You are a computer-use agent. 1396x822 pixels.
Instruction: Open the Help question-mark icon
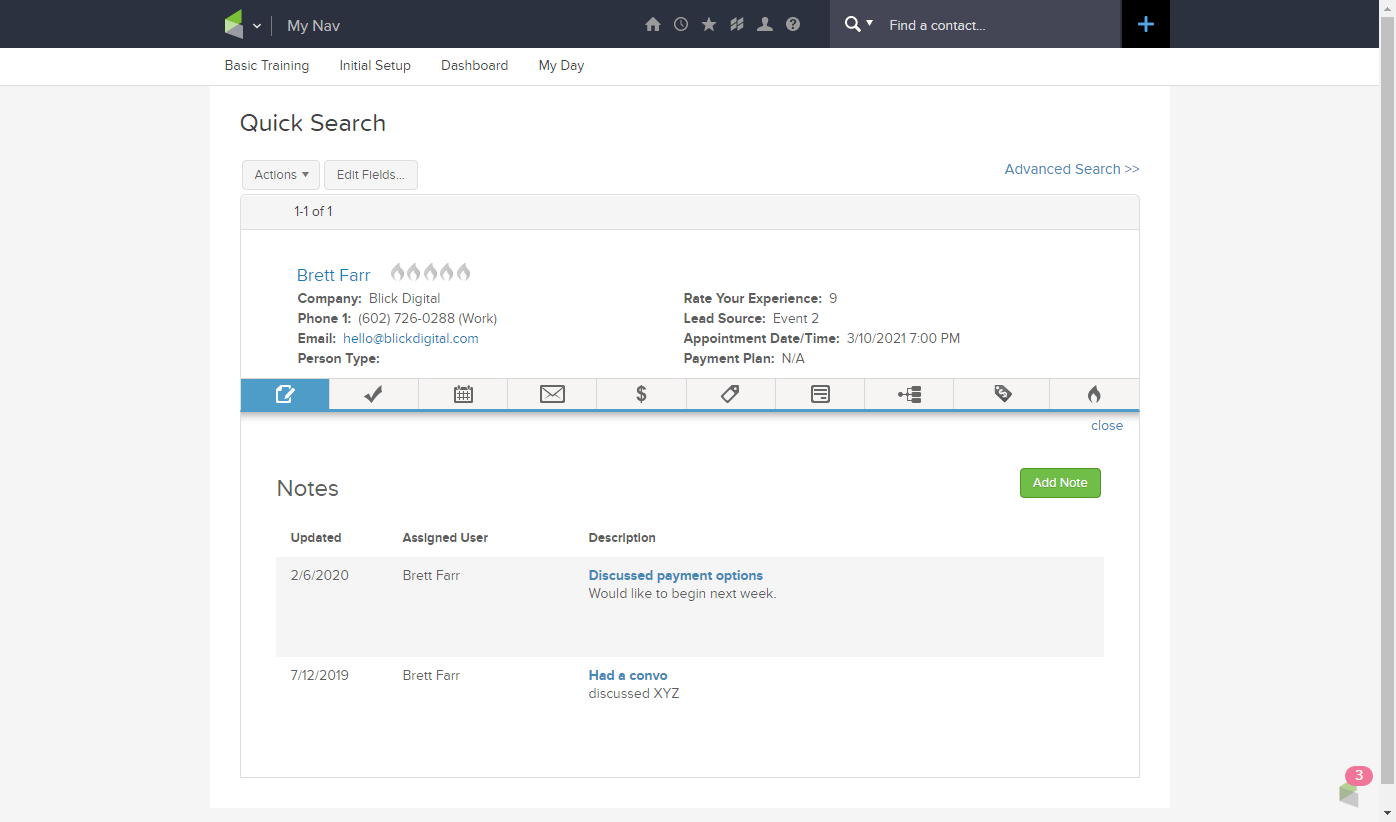[x=793, y=24]
